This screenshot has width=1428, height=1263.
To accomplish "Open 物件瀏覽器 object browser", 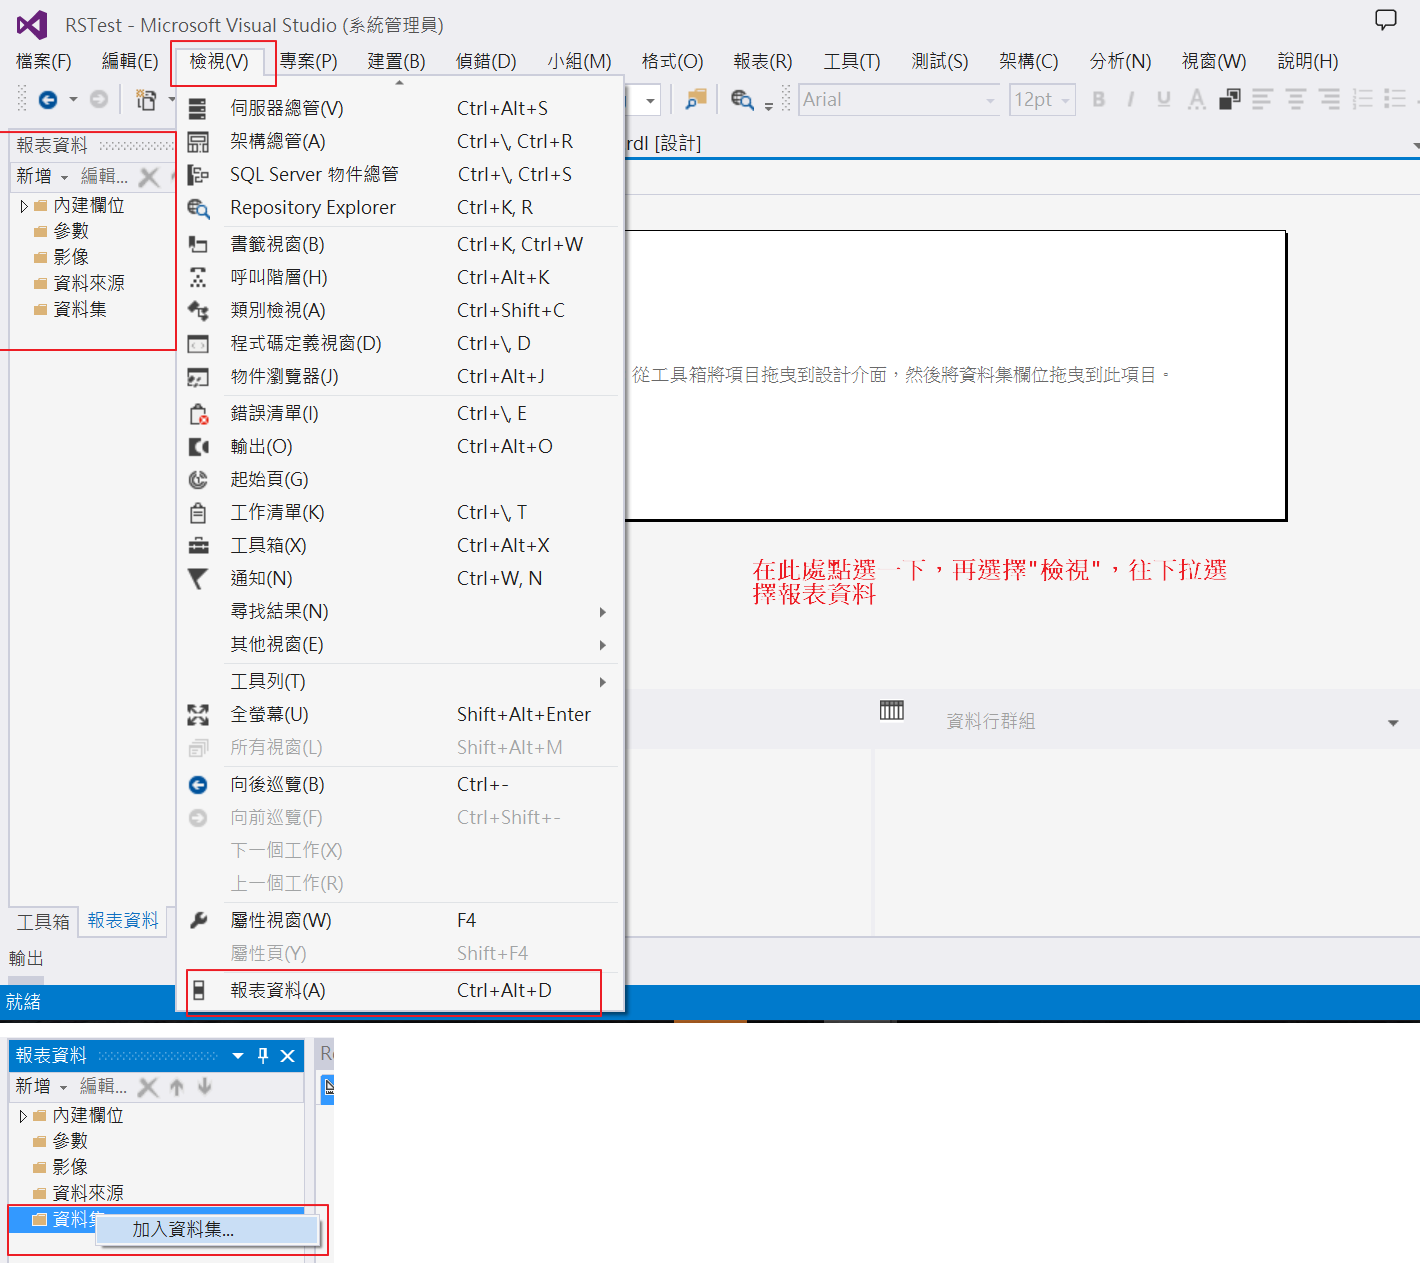I will point(400,376).
